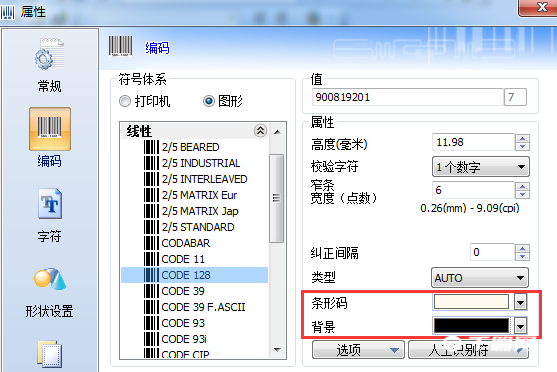Click the 值 field containing 900819201
The width and height of the screenshot is (557, 372).
click(x=407, y=97)
